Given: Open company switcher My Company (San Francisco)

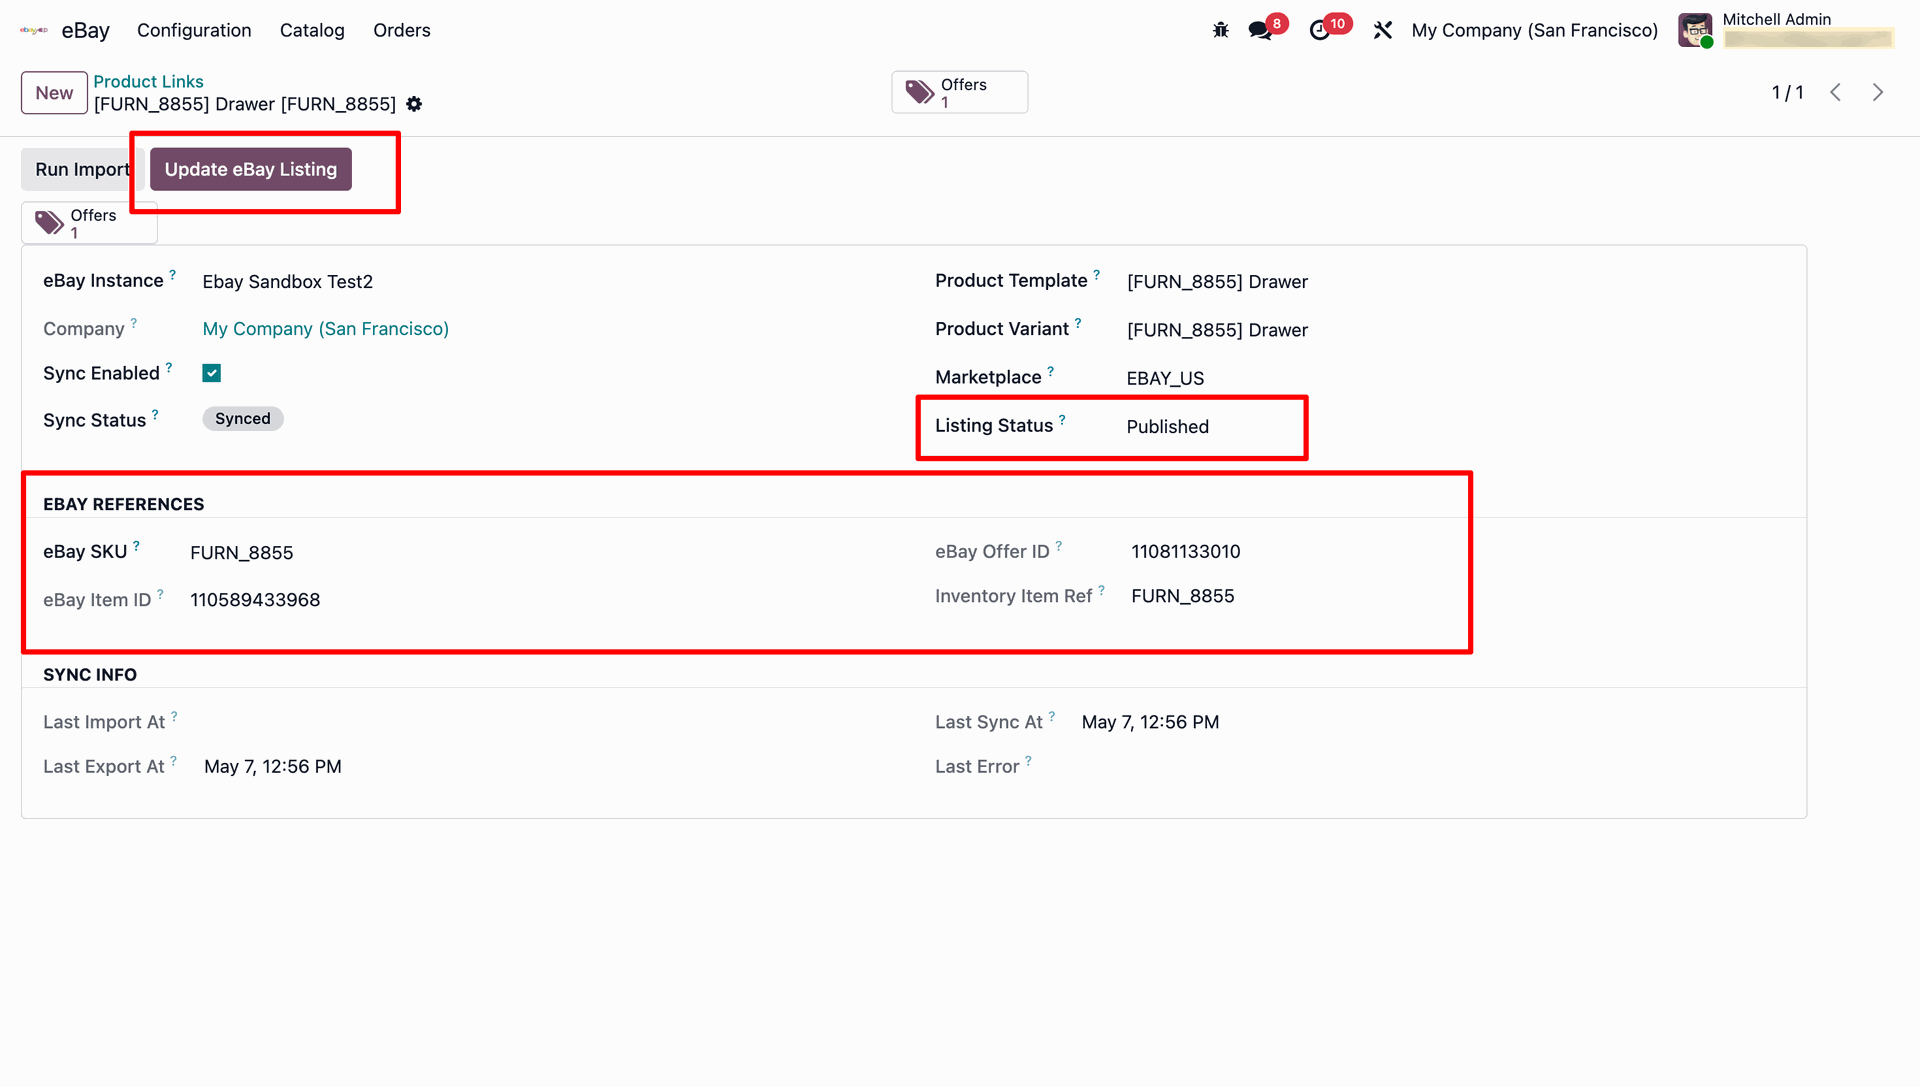Looking at the screenshot, I should pyautogui.click(x=1534, y=30).
